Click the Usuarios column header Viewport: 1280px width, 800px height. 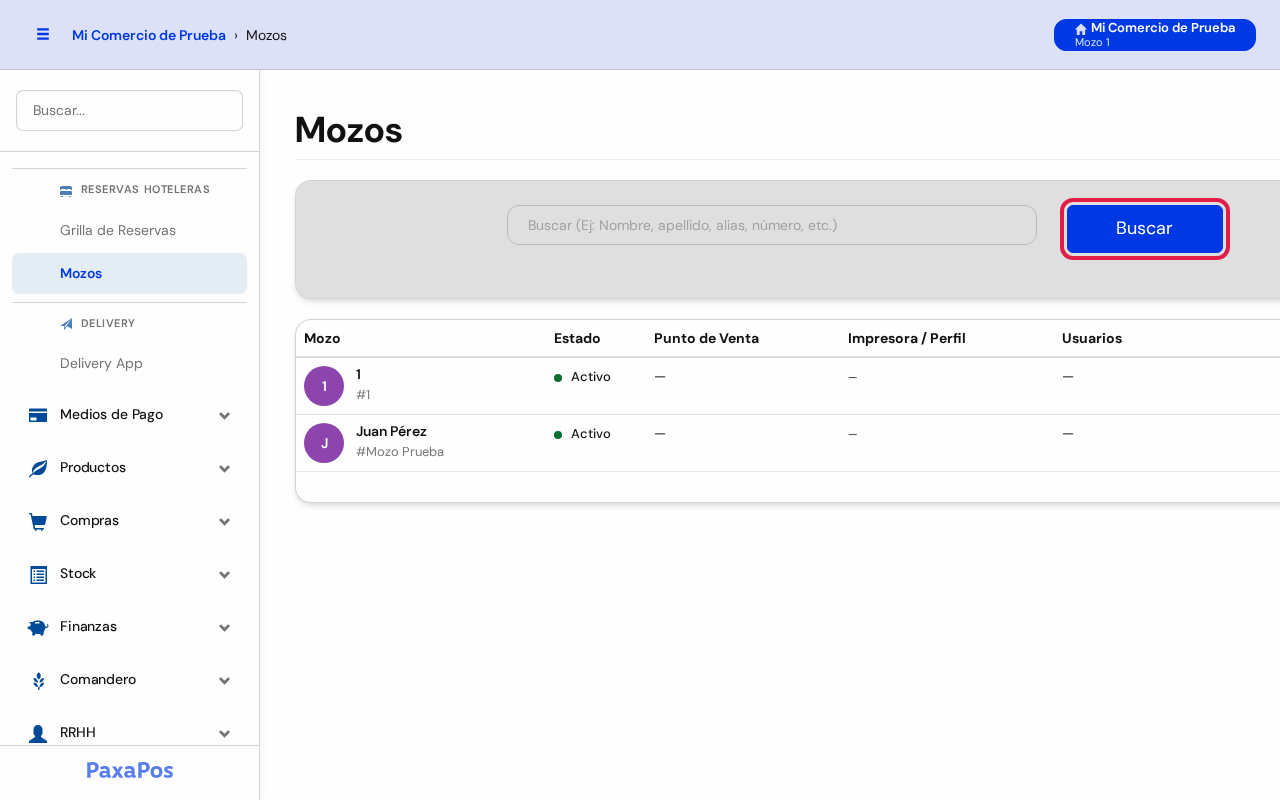click(x=1092, y=338)
